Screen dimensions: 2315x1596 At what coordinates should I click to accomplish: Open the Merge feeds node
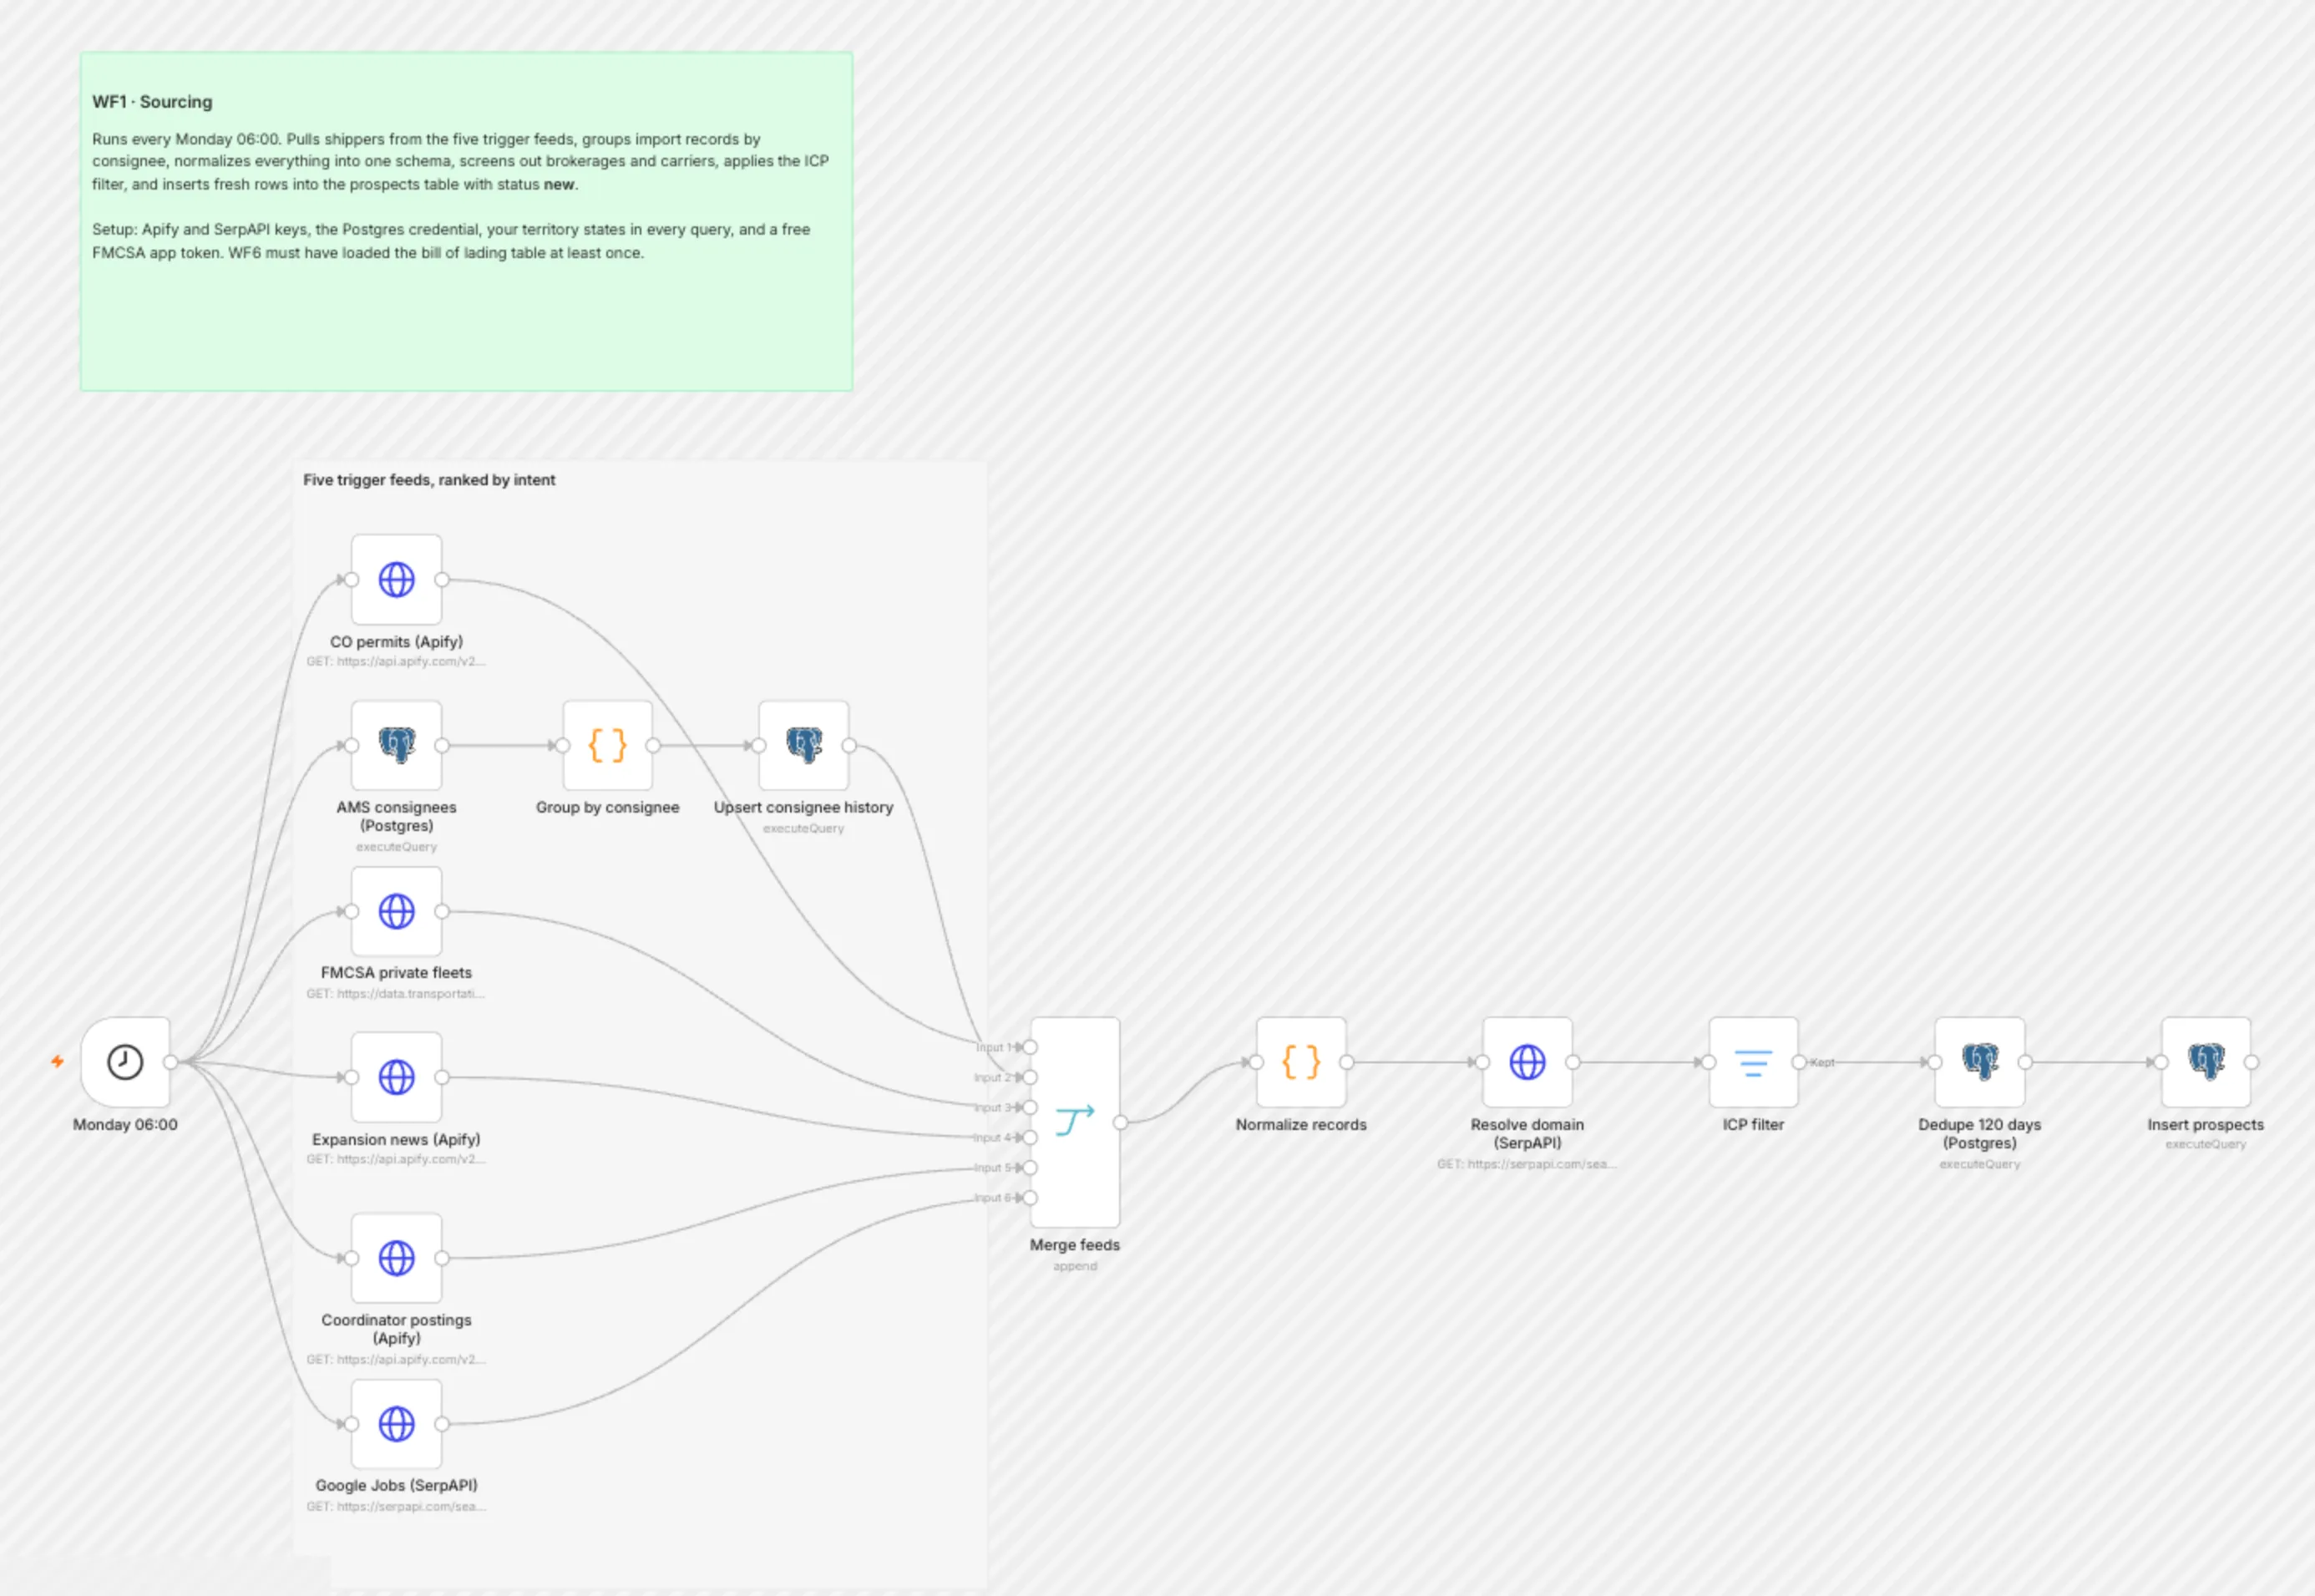(1075, 1122)
